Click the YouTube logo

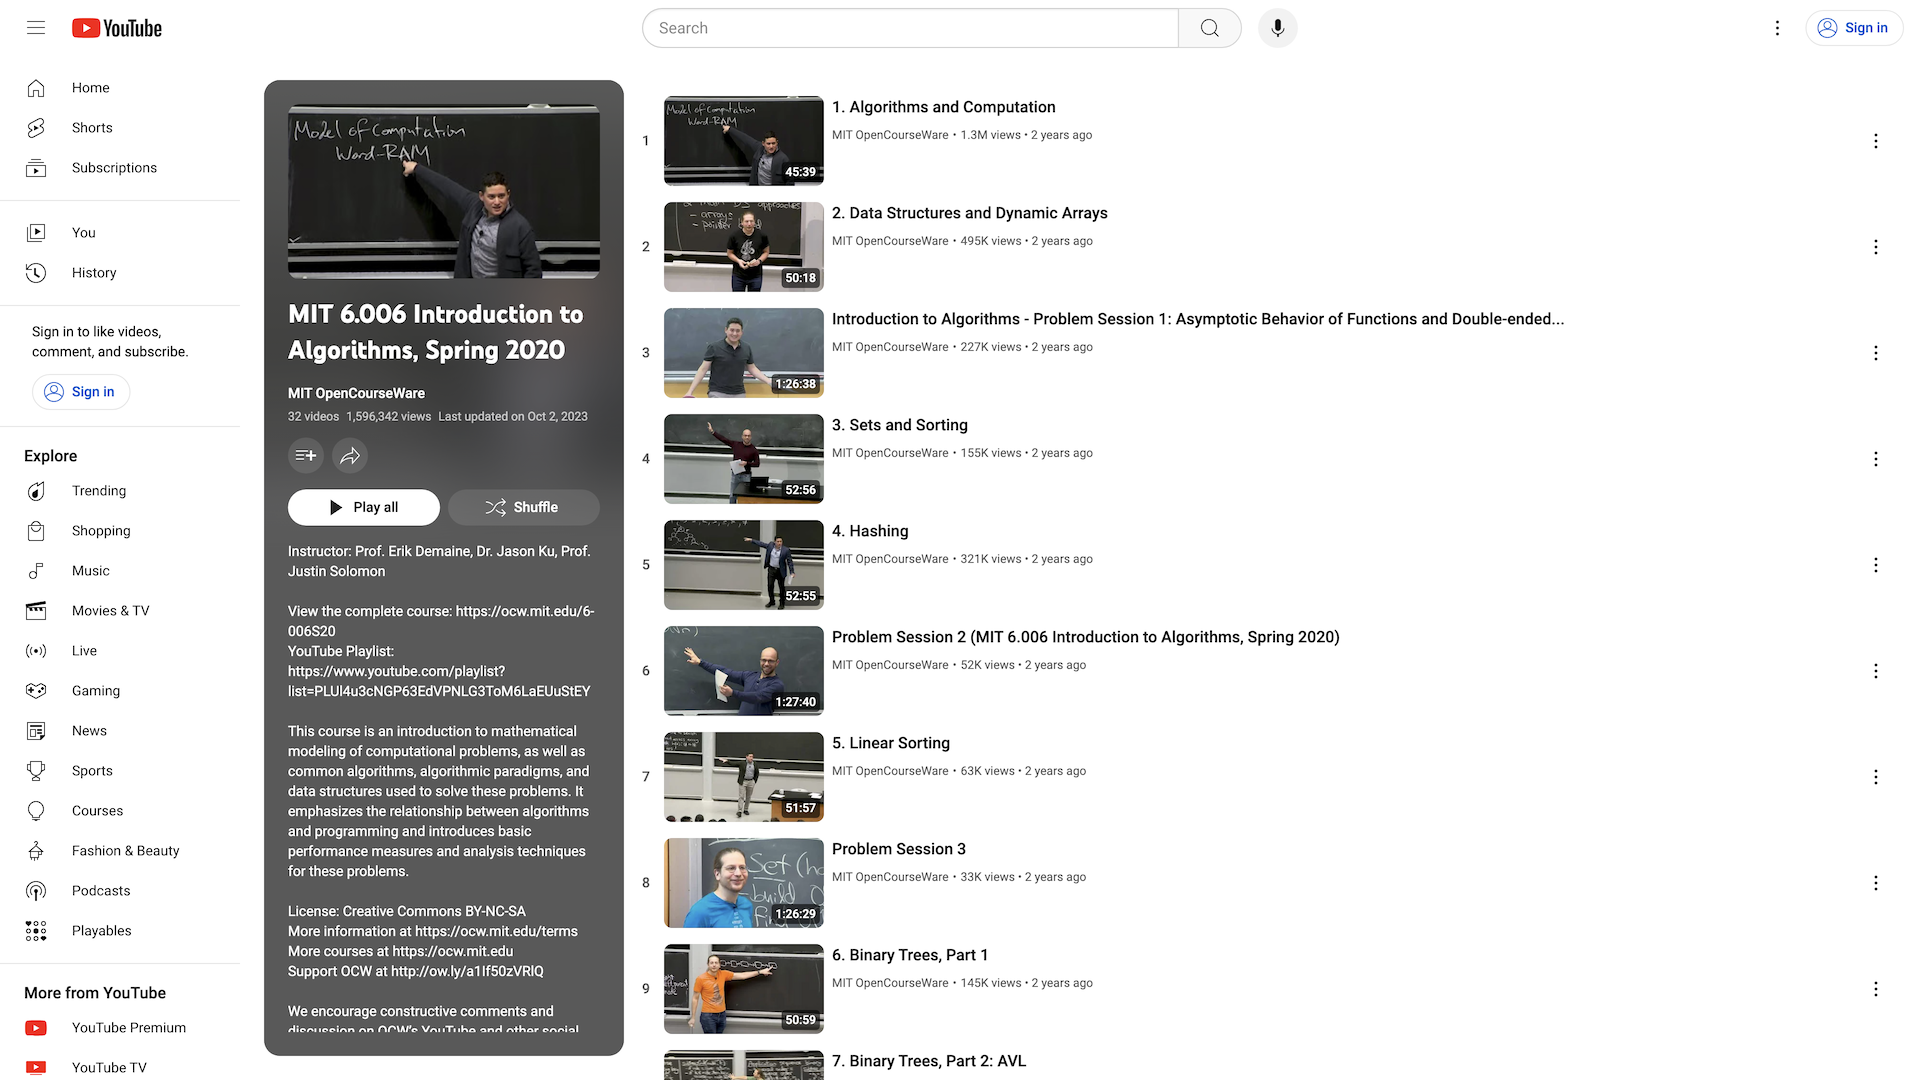coord(117,28)
